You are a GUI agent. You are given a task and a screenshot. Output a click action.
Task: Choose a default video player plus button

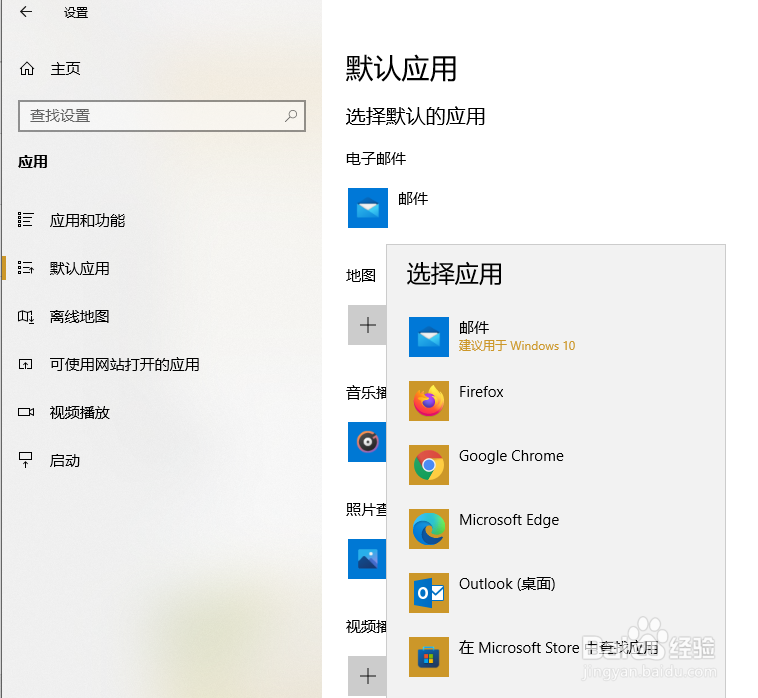(x=367, y=676)
